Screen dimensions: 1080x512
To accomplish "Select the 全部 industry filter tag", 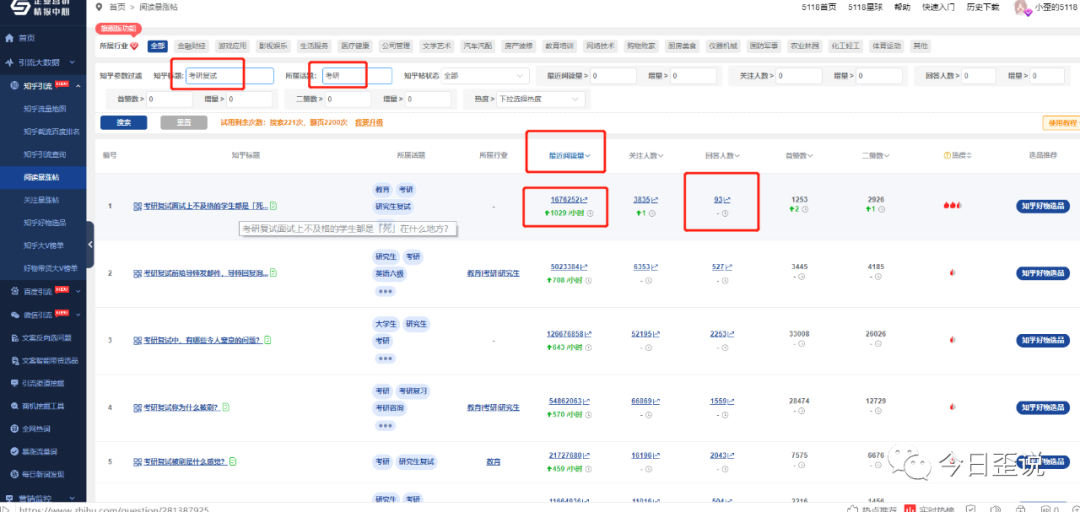I will click(x=157, y=46).
